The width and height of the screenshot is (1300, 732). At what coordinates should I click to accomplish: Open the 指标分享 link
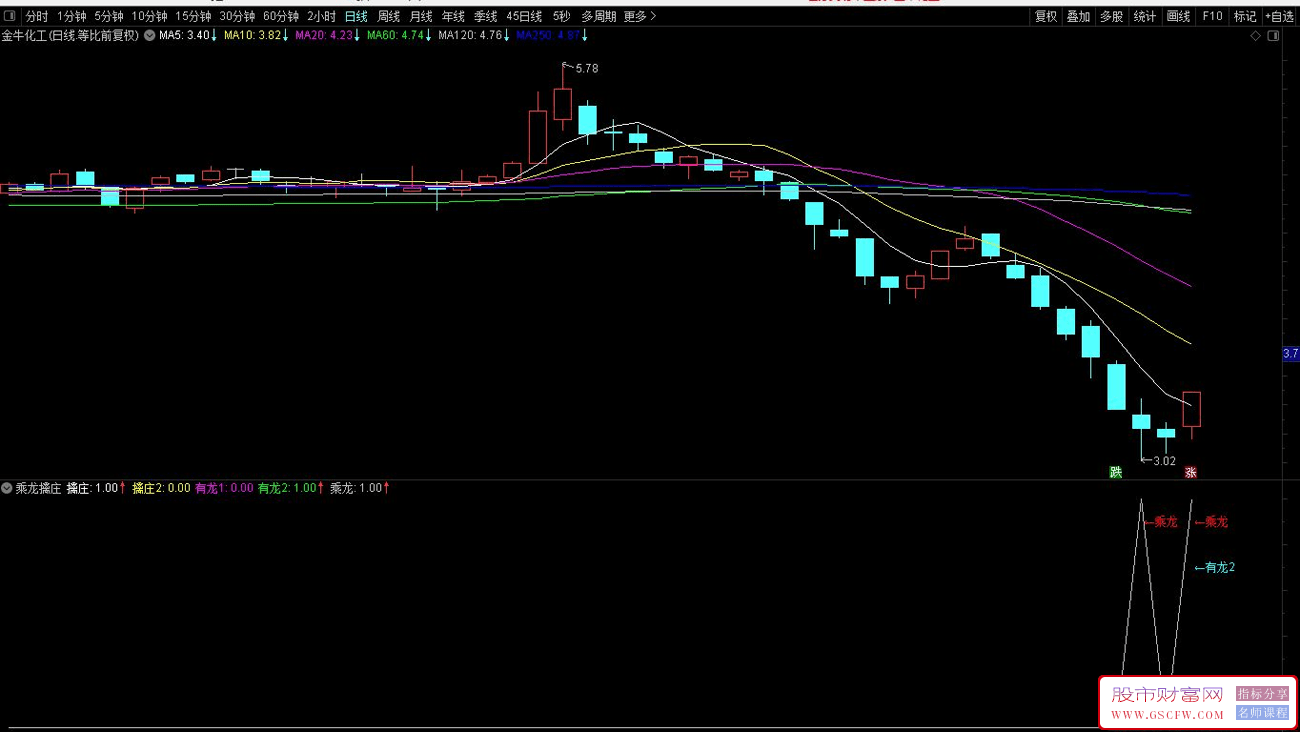pyautogui.click(x=1263, y=694)
